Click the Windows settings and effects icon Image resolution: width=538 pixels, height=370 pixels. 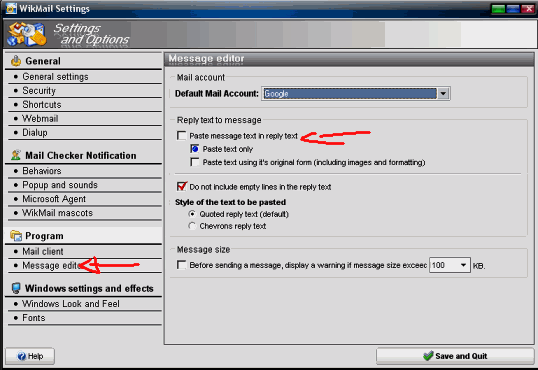point(16,288)
